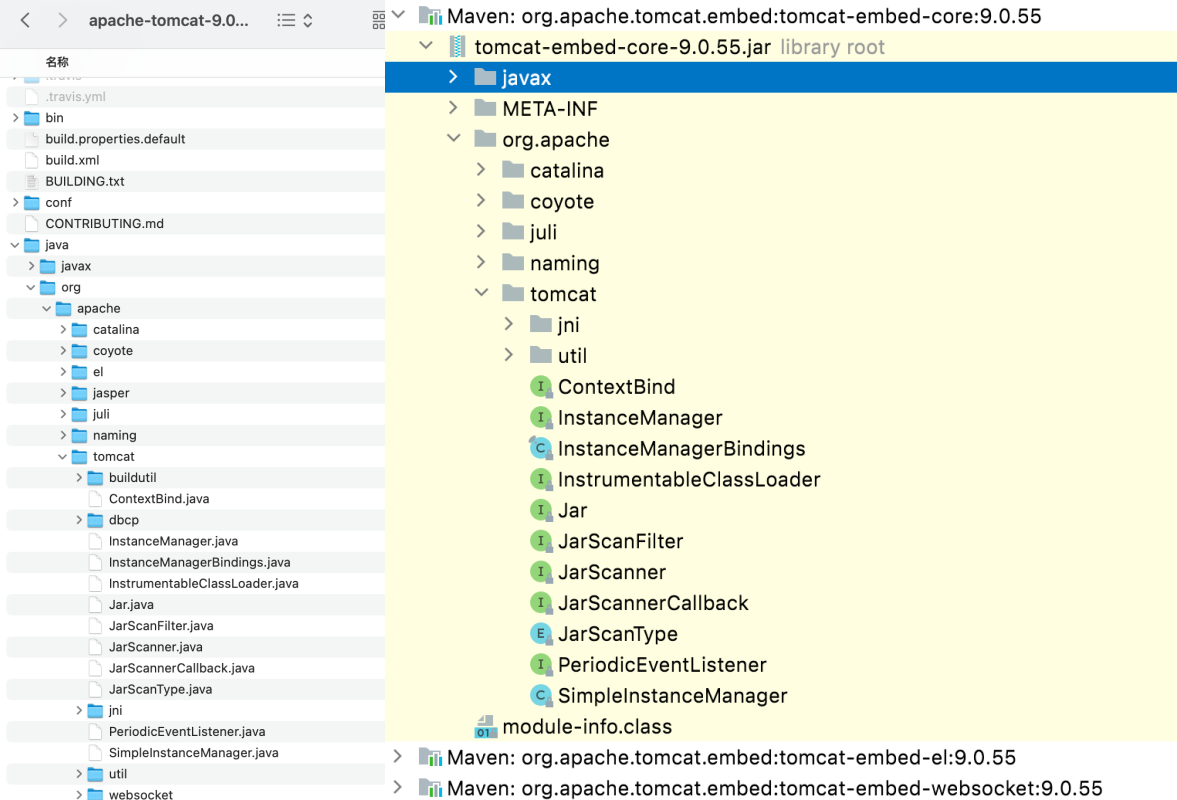This screenshot has width=1177, height=800.
Task: Expand the META-INF folder node
Action: (454, 108)
